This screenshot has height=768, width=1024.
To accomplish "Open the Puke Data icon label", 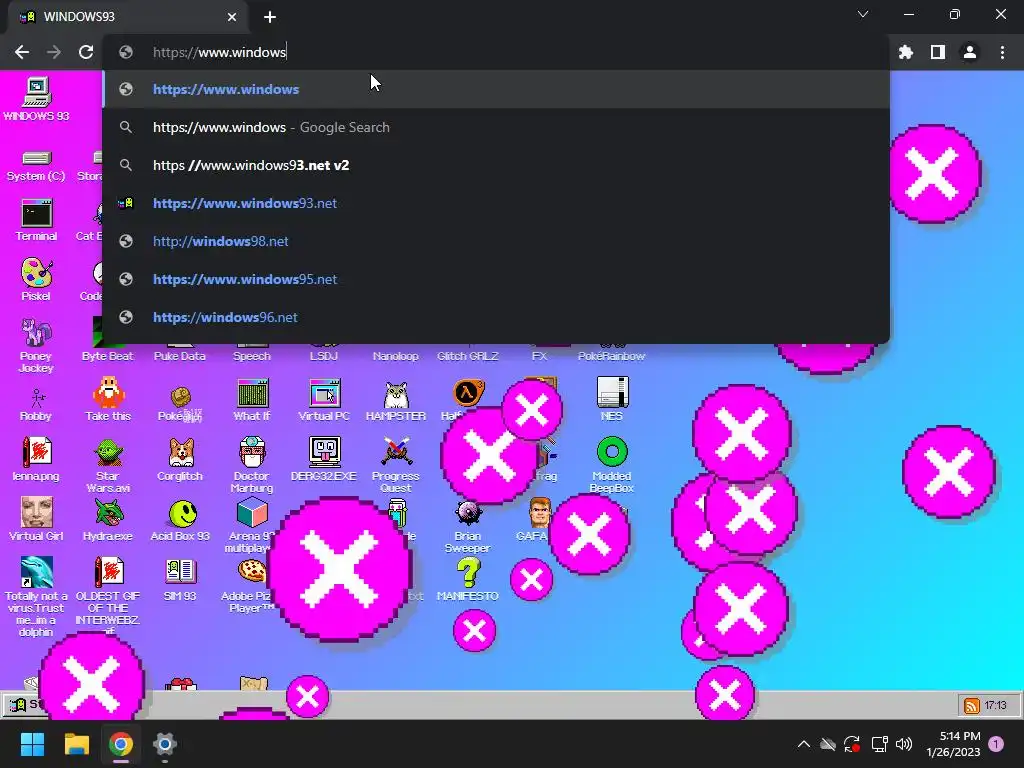I will coord(180,356).
